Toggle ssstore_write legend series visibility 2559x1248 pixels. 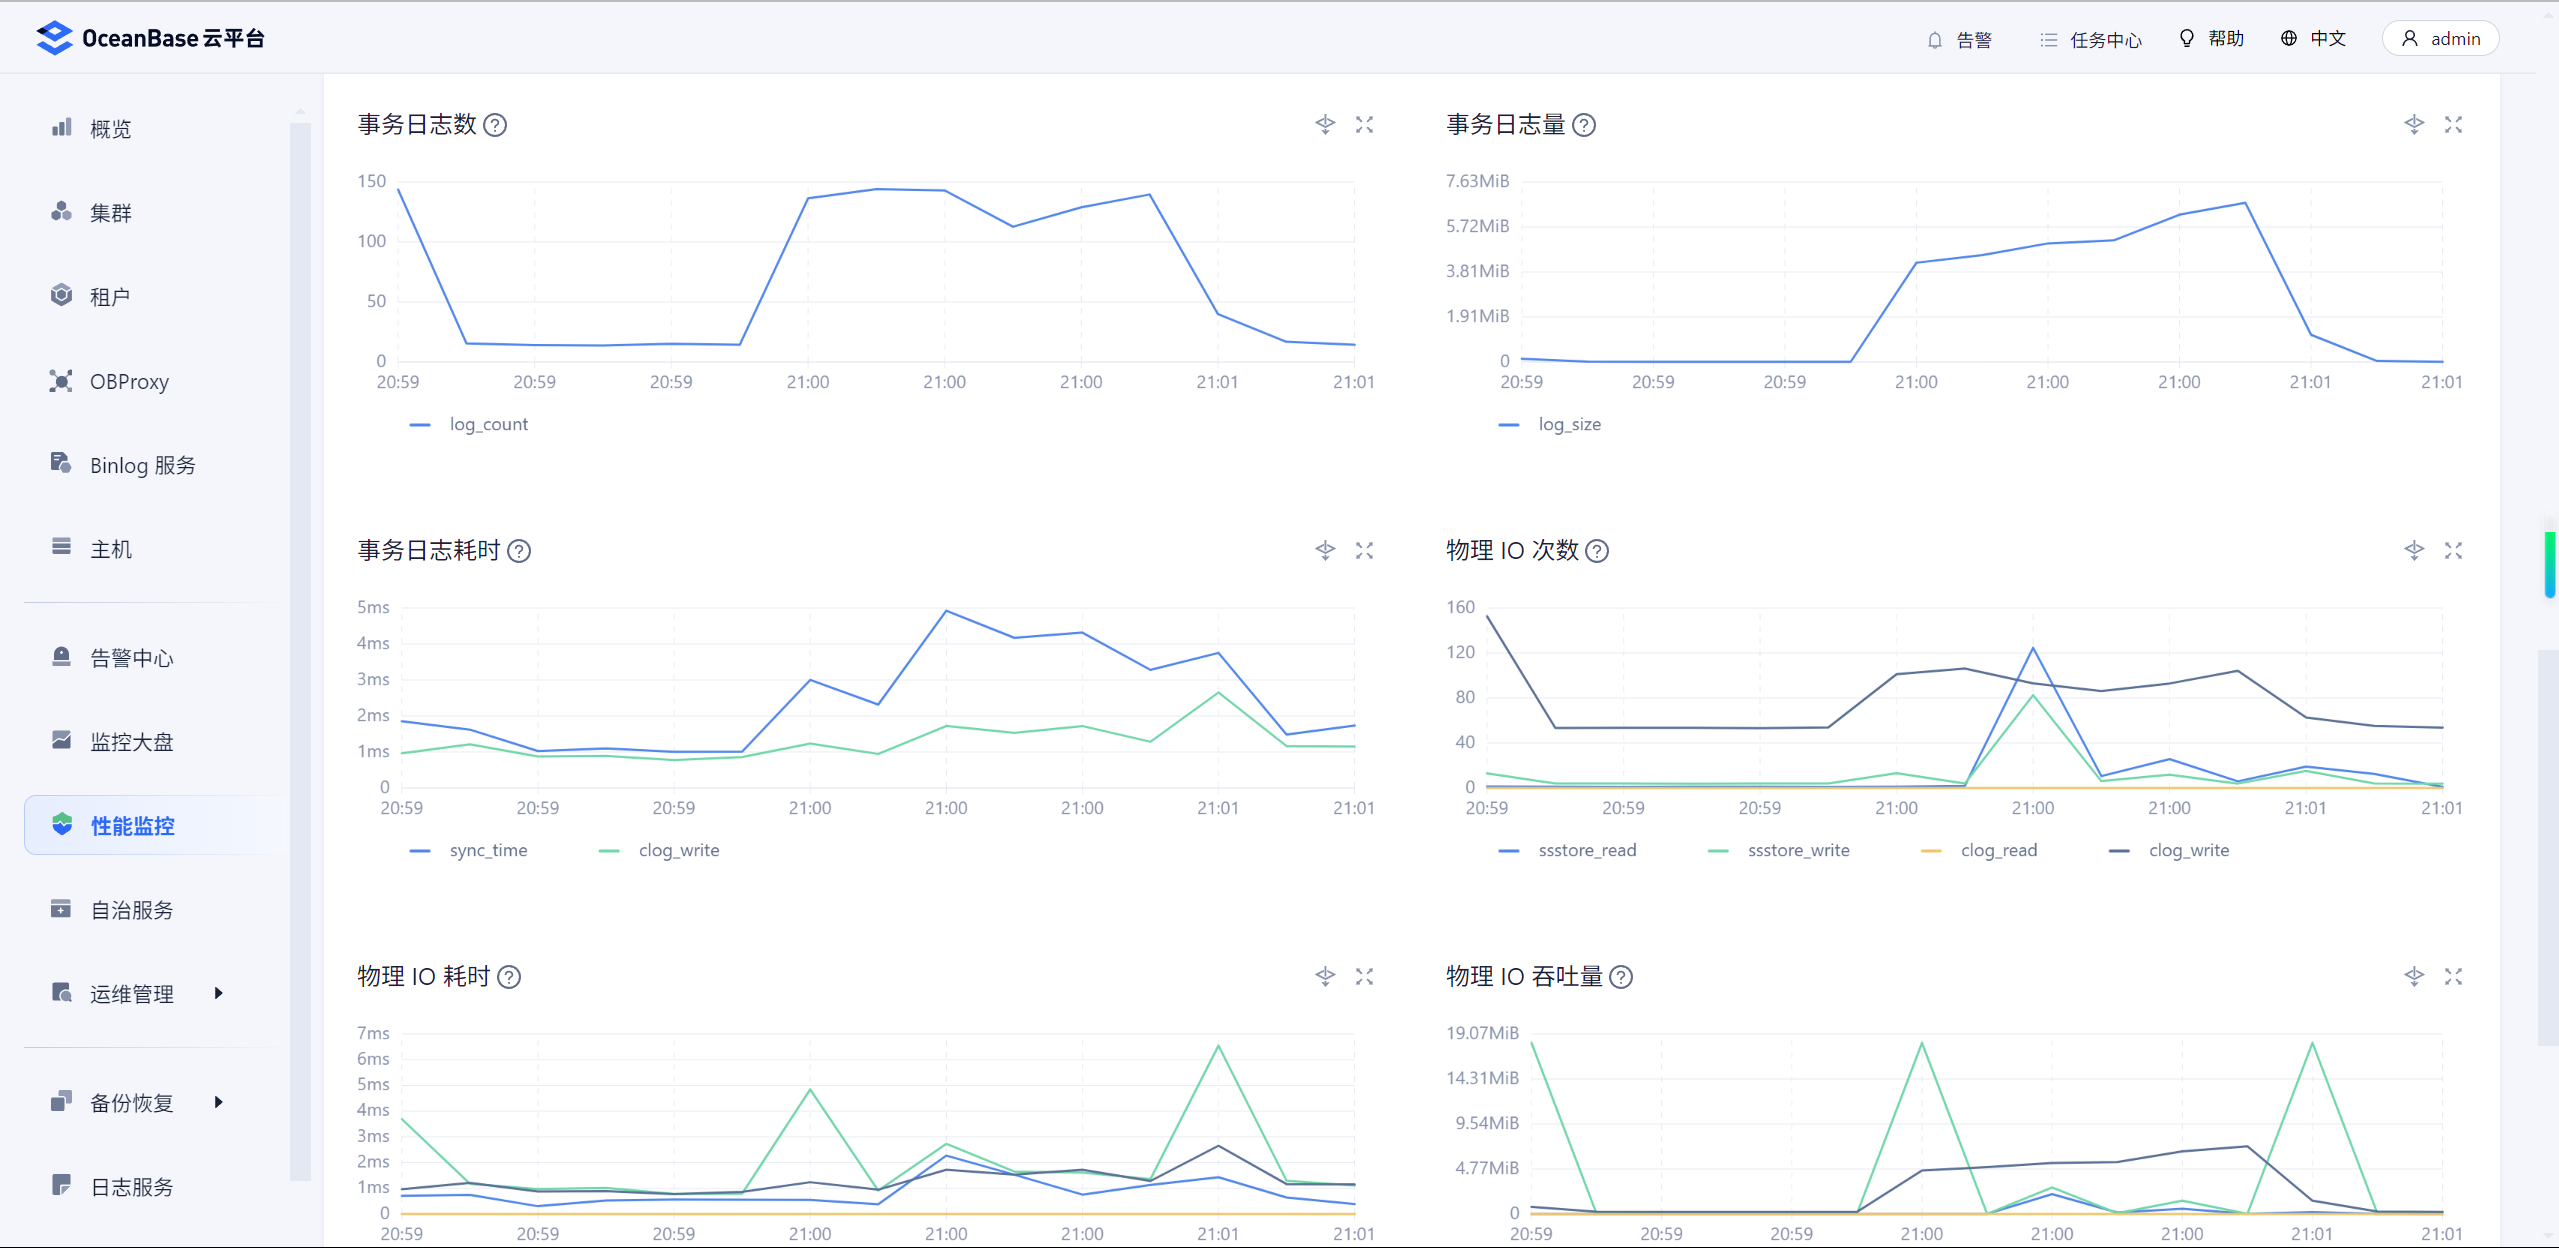coord(1797,850)
